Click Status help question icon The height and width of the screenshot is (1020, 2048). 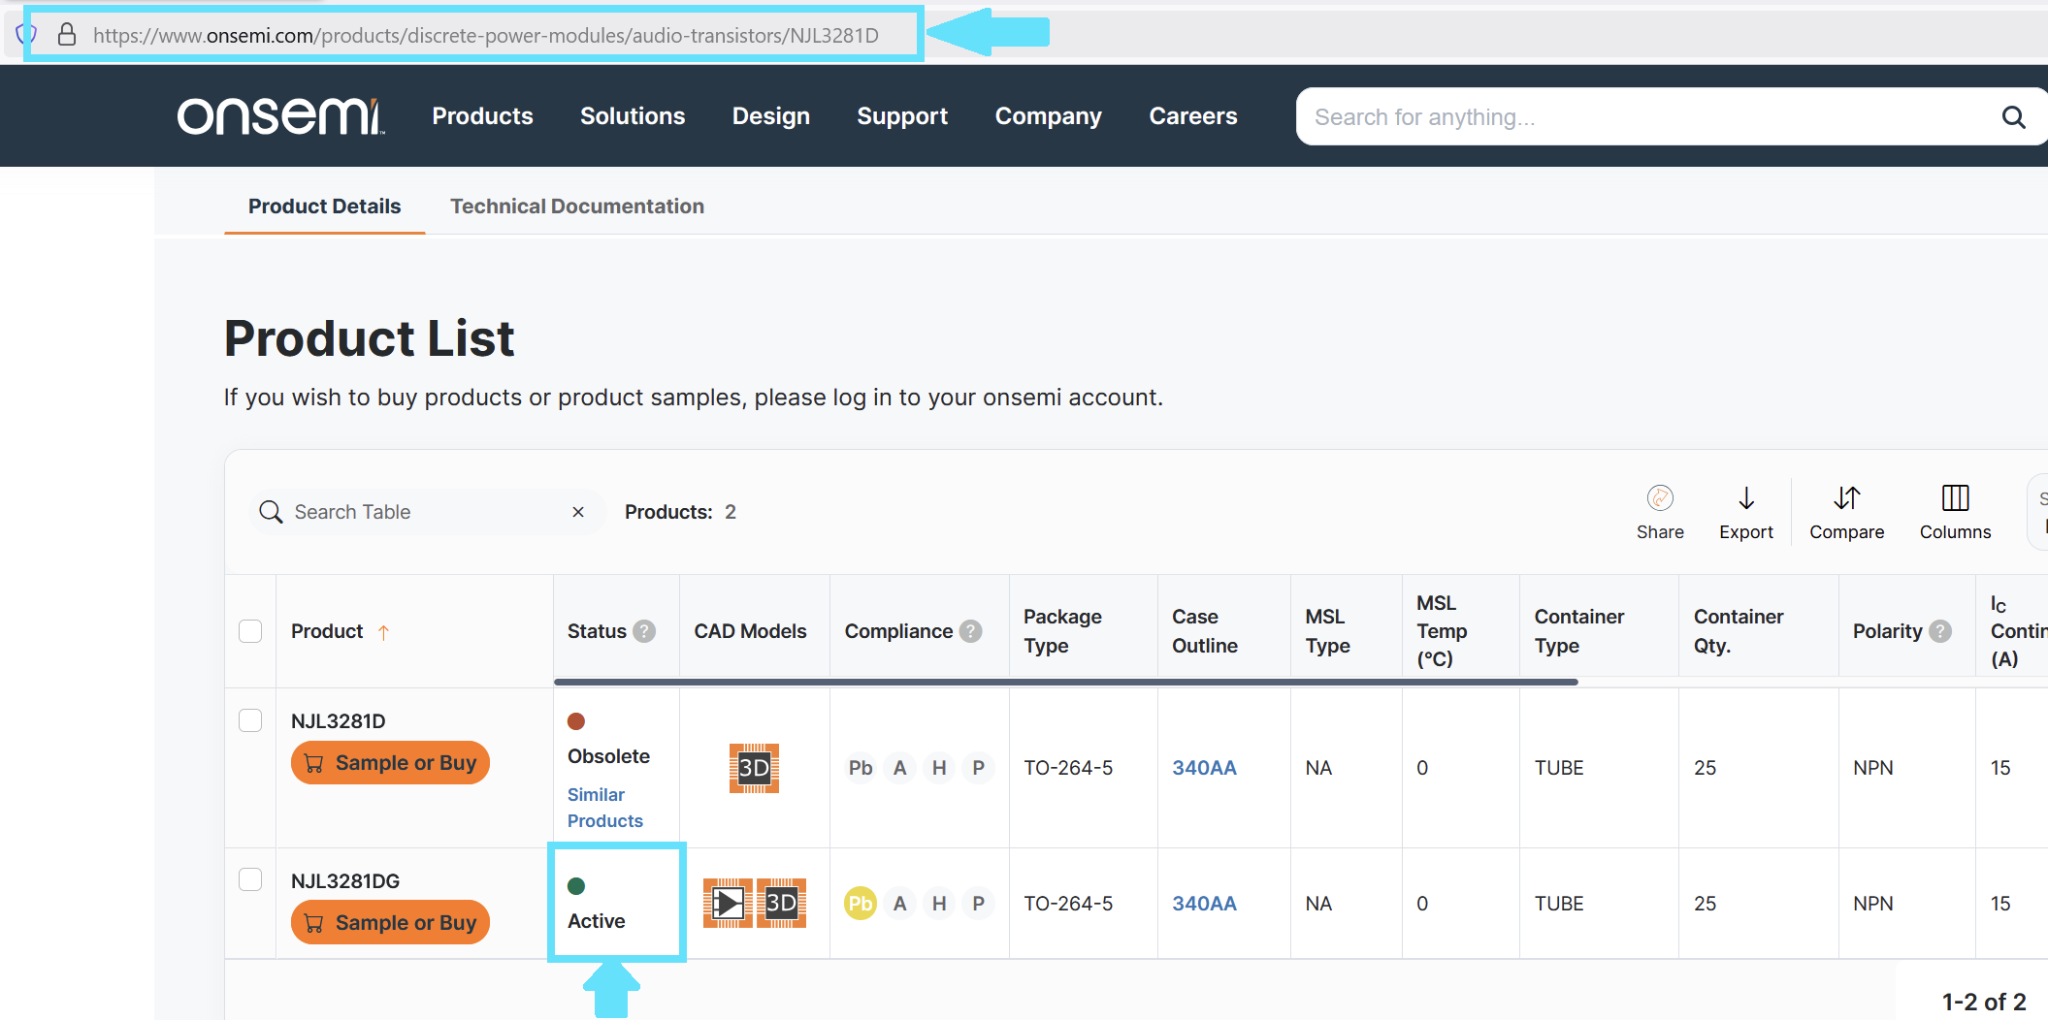tap(645, 631)
